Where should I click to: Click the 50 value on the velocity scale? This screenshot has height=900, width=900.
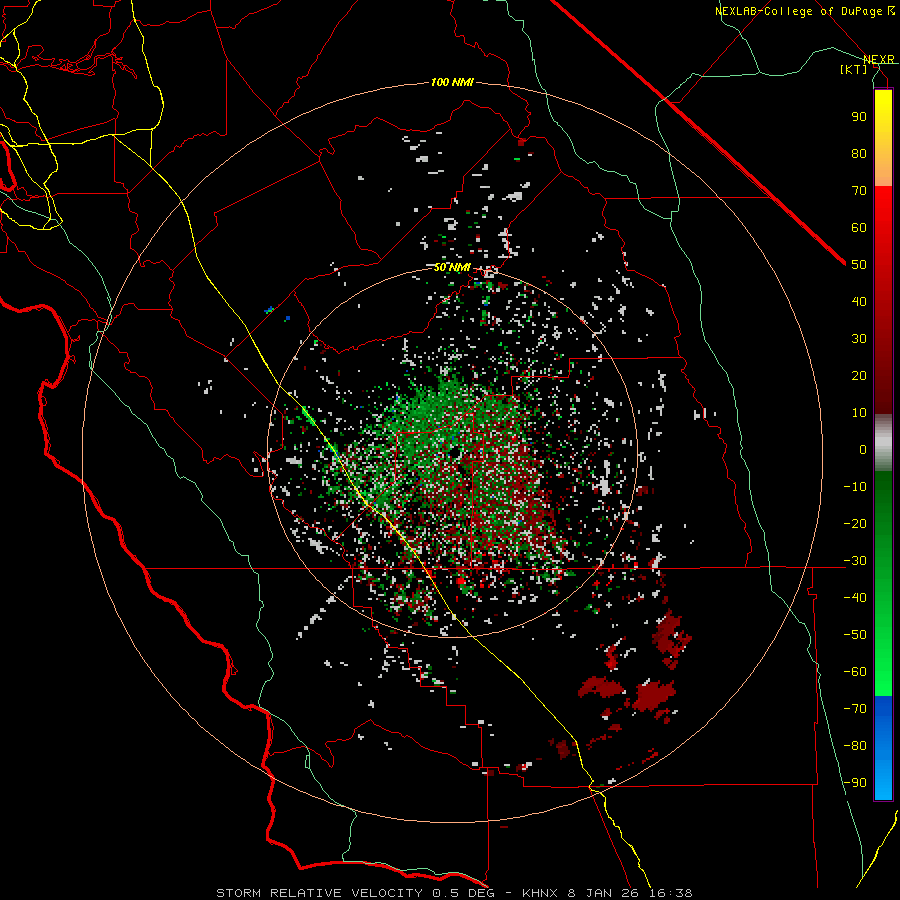pyautogui.click(x=859, y=265)
